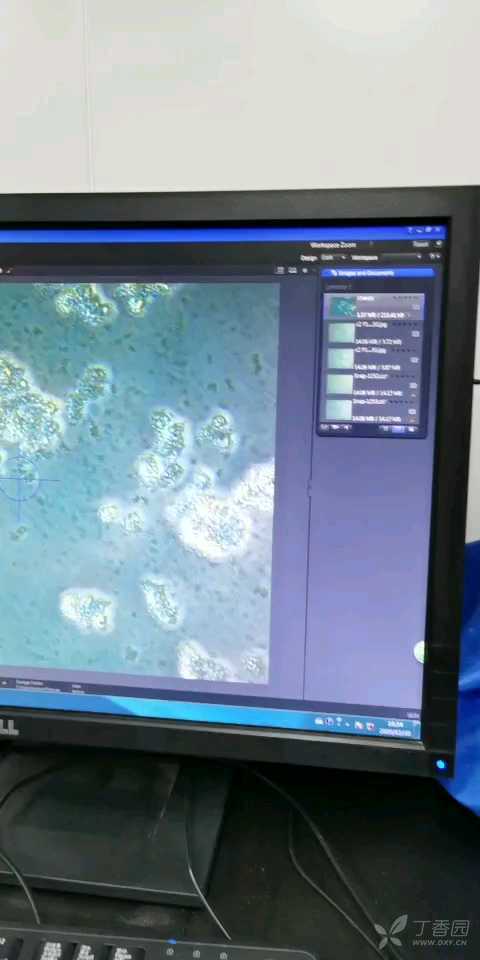The width and height of the screenshot is (480, 960).
Task: Adjust the Workspace brightness slider
Action: [x=401, y=257]
